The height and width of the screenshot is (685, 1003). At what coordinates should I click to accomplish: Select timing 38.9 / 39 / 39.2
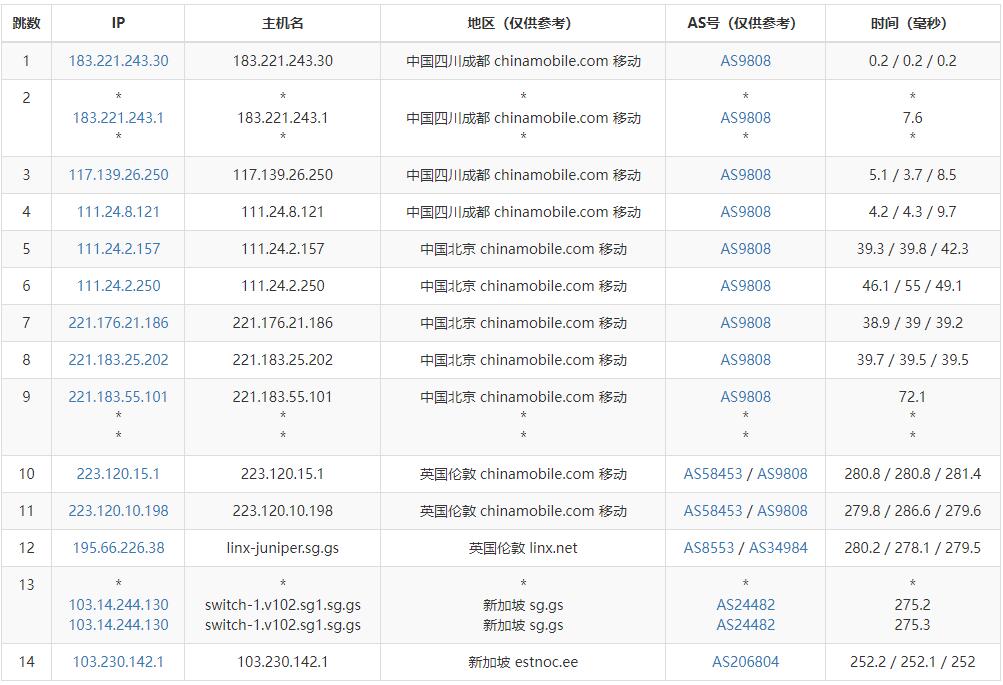(x=912, y=323)
